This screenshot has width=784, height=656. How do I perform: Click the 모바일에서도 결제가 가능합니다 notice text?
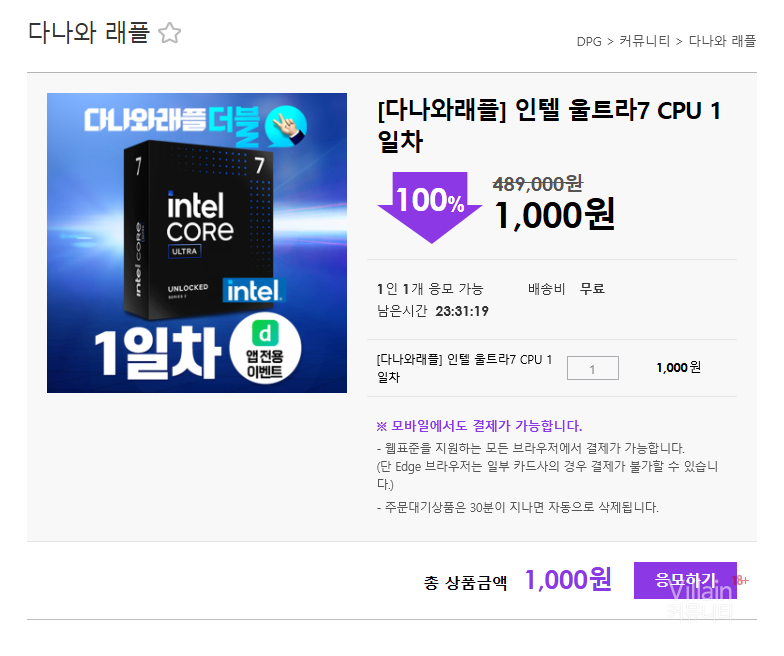tap(480, 426)
